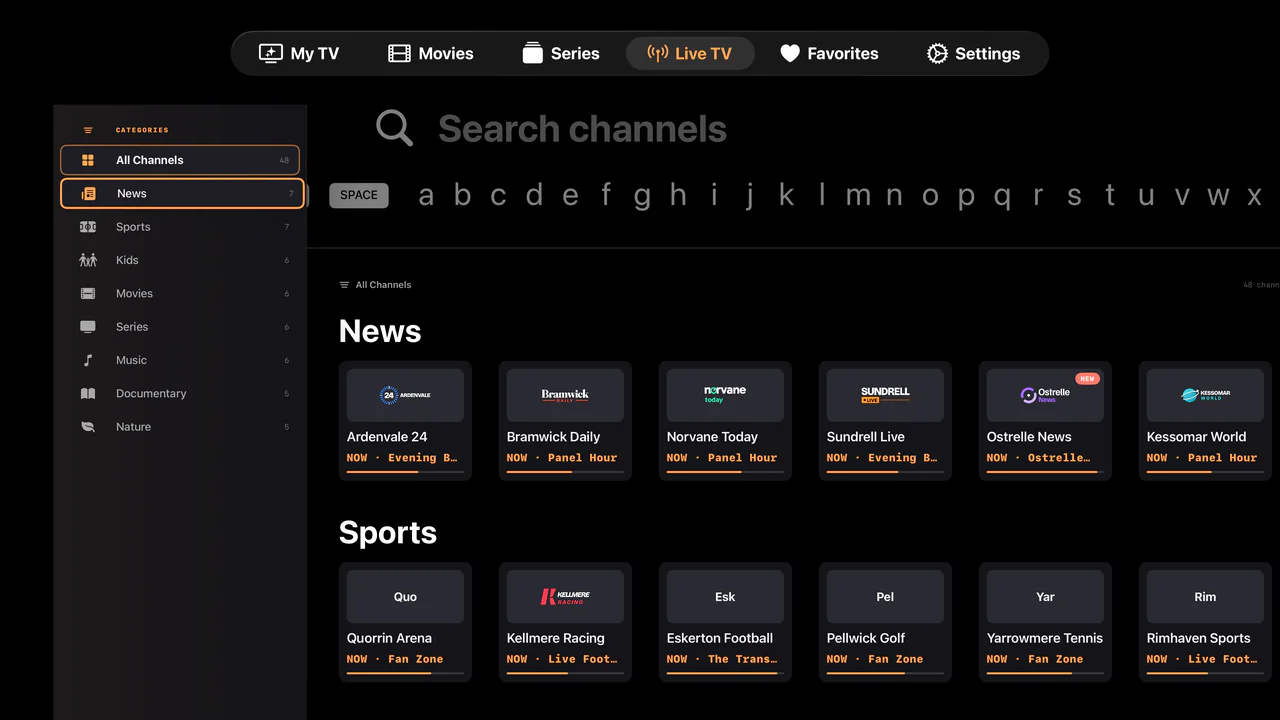Screen dimensions: 1280x720
Task: Open the Ostrelle News channel logo
Action: [1045, 394]
